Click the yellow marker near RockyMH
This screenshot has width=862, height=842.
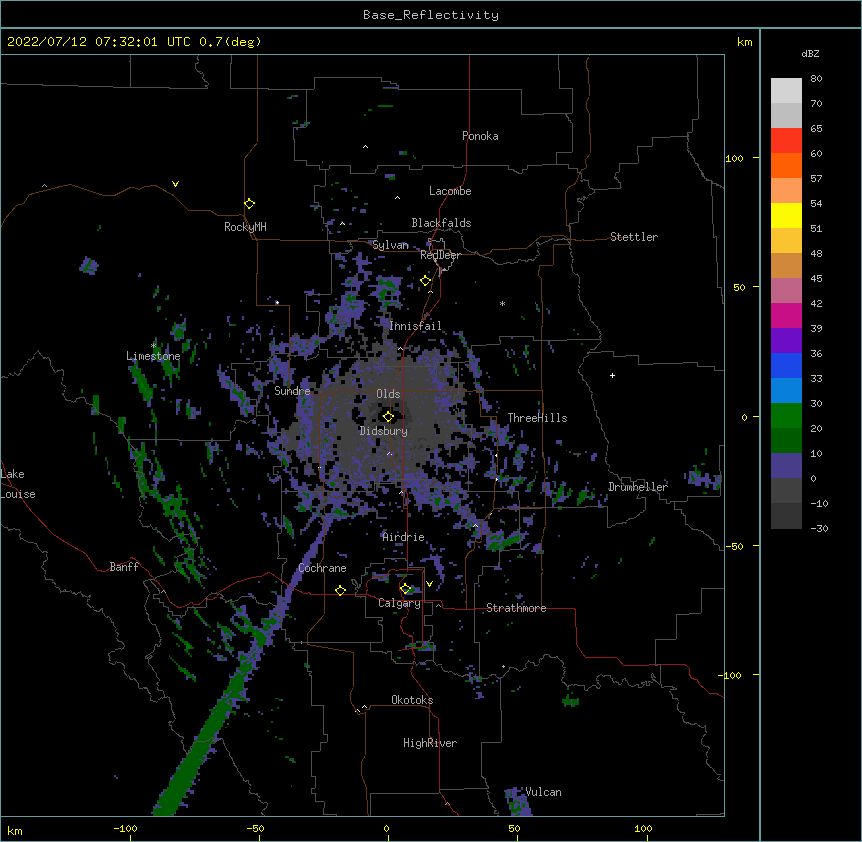tap(249, 204)
